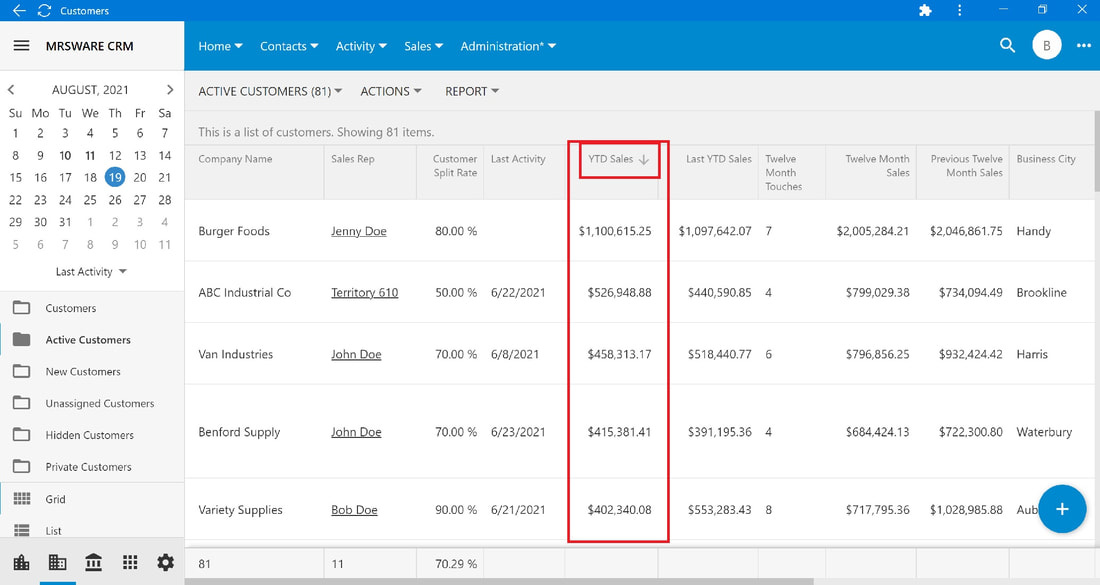1100x585 pixels.
Task: Click ABC Industrial Co company name
Action: (244, 292)
